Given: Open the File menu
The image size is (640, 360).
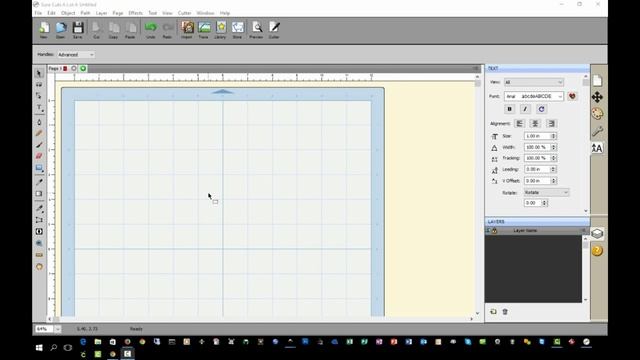Looking at the screenshot, I should point(38,13).
